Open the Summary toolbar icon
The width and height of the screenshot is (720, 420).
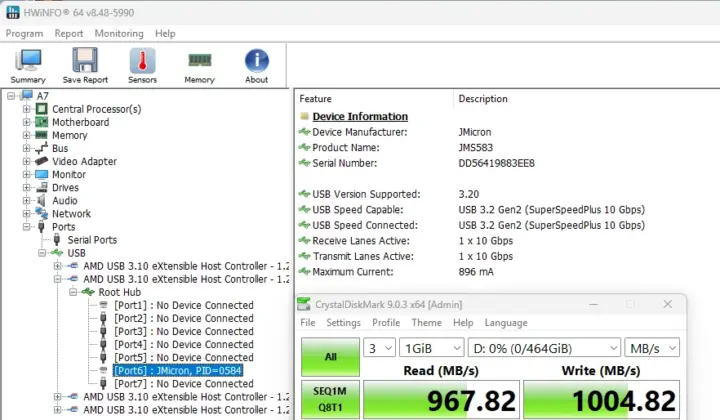(28, 61)
